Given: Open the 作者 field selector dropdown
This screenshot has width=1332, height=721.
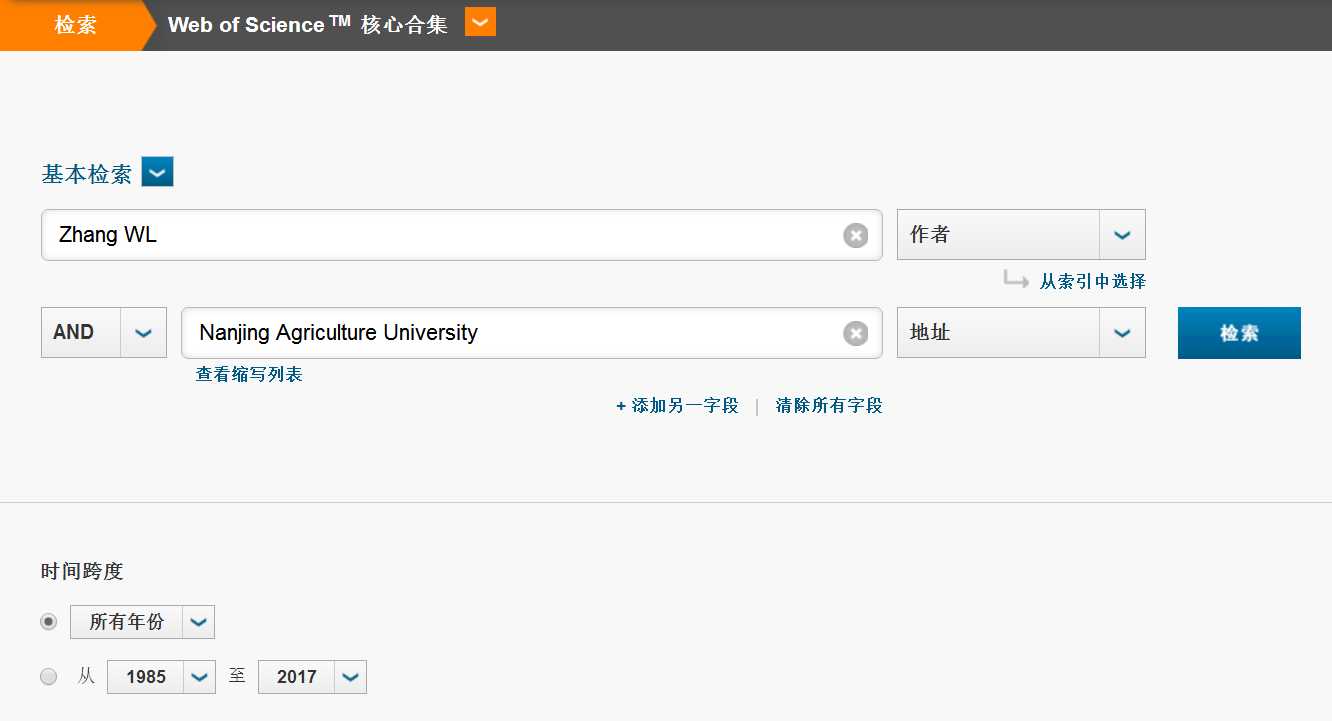Looking at the screenshot, I should (1021, 235).
